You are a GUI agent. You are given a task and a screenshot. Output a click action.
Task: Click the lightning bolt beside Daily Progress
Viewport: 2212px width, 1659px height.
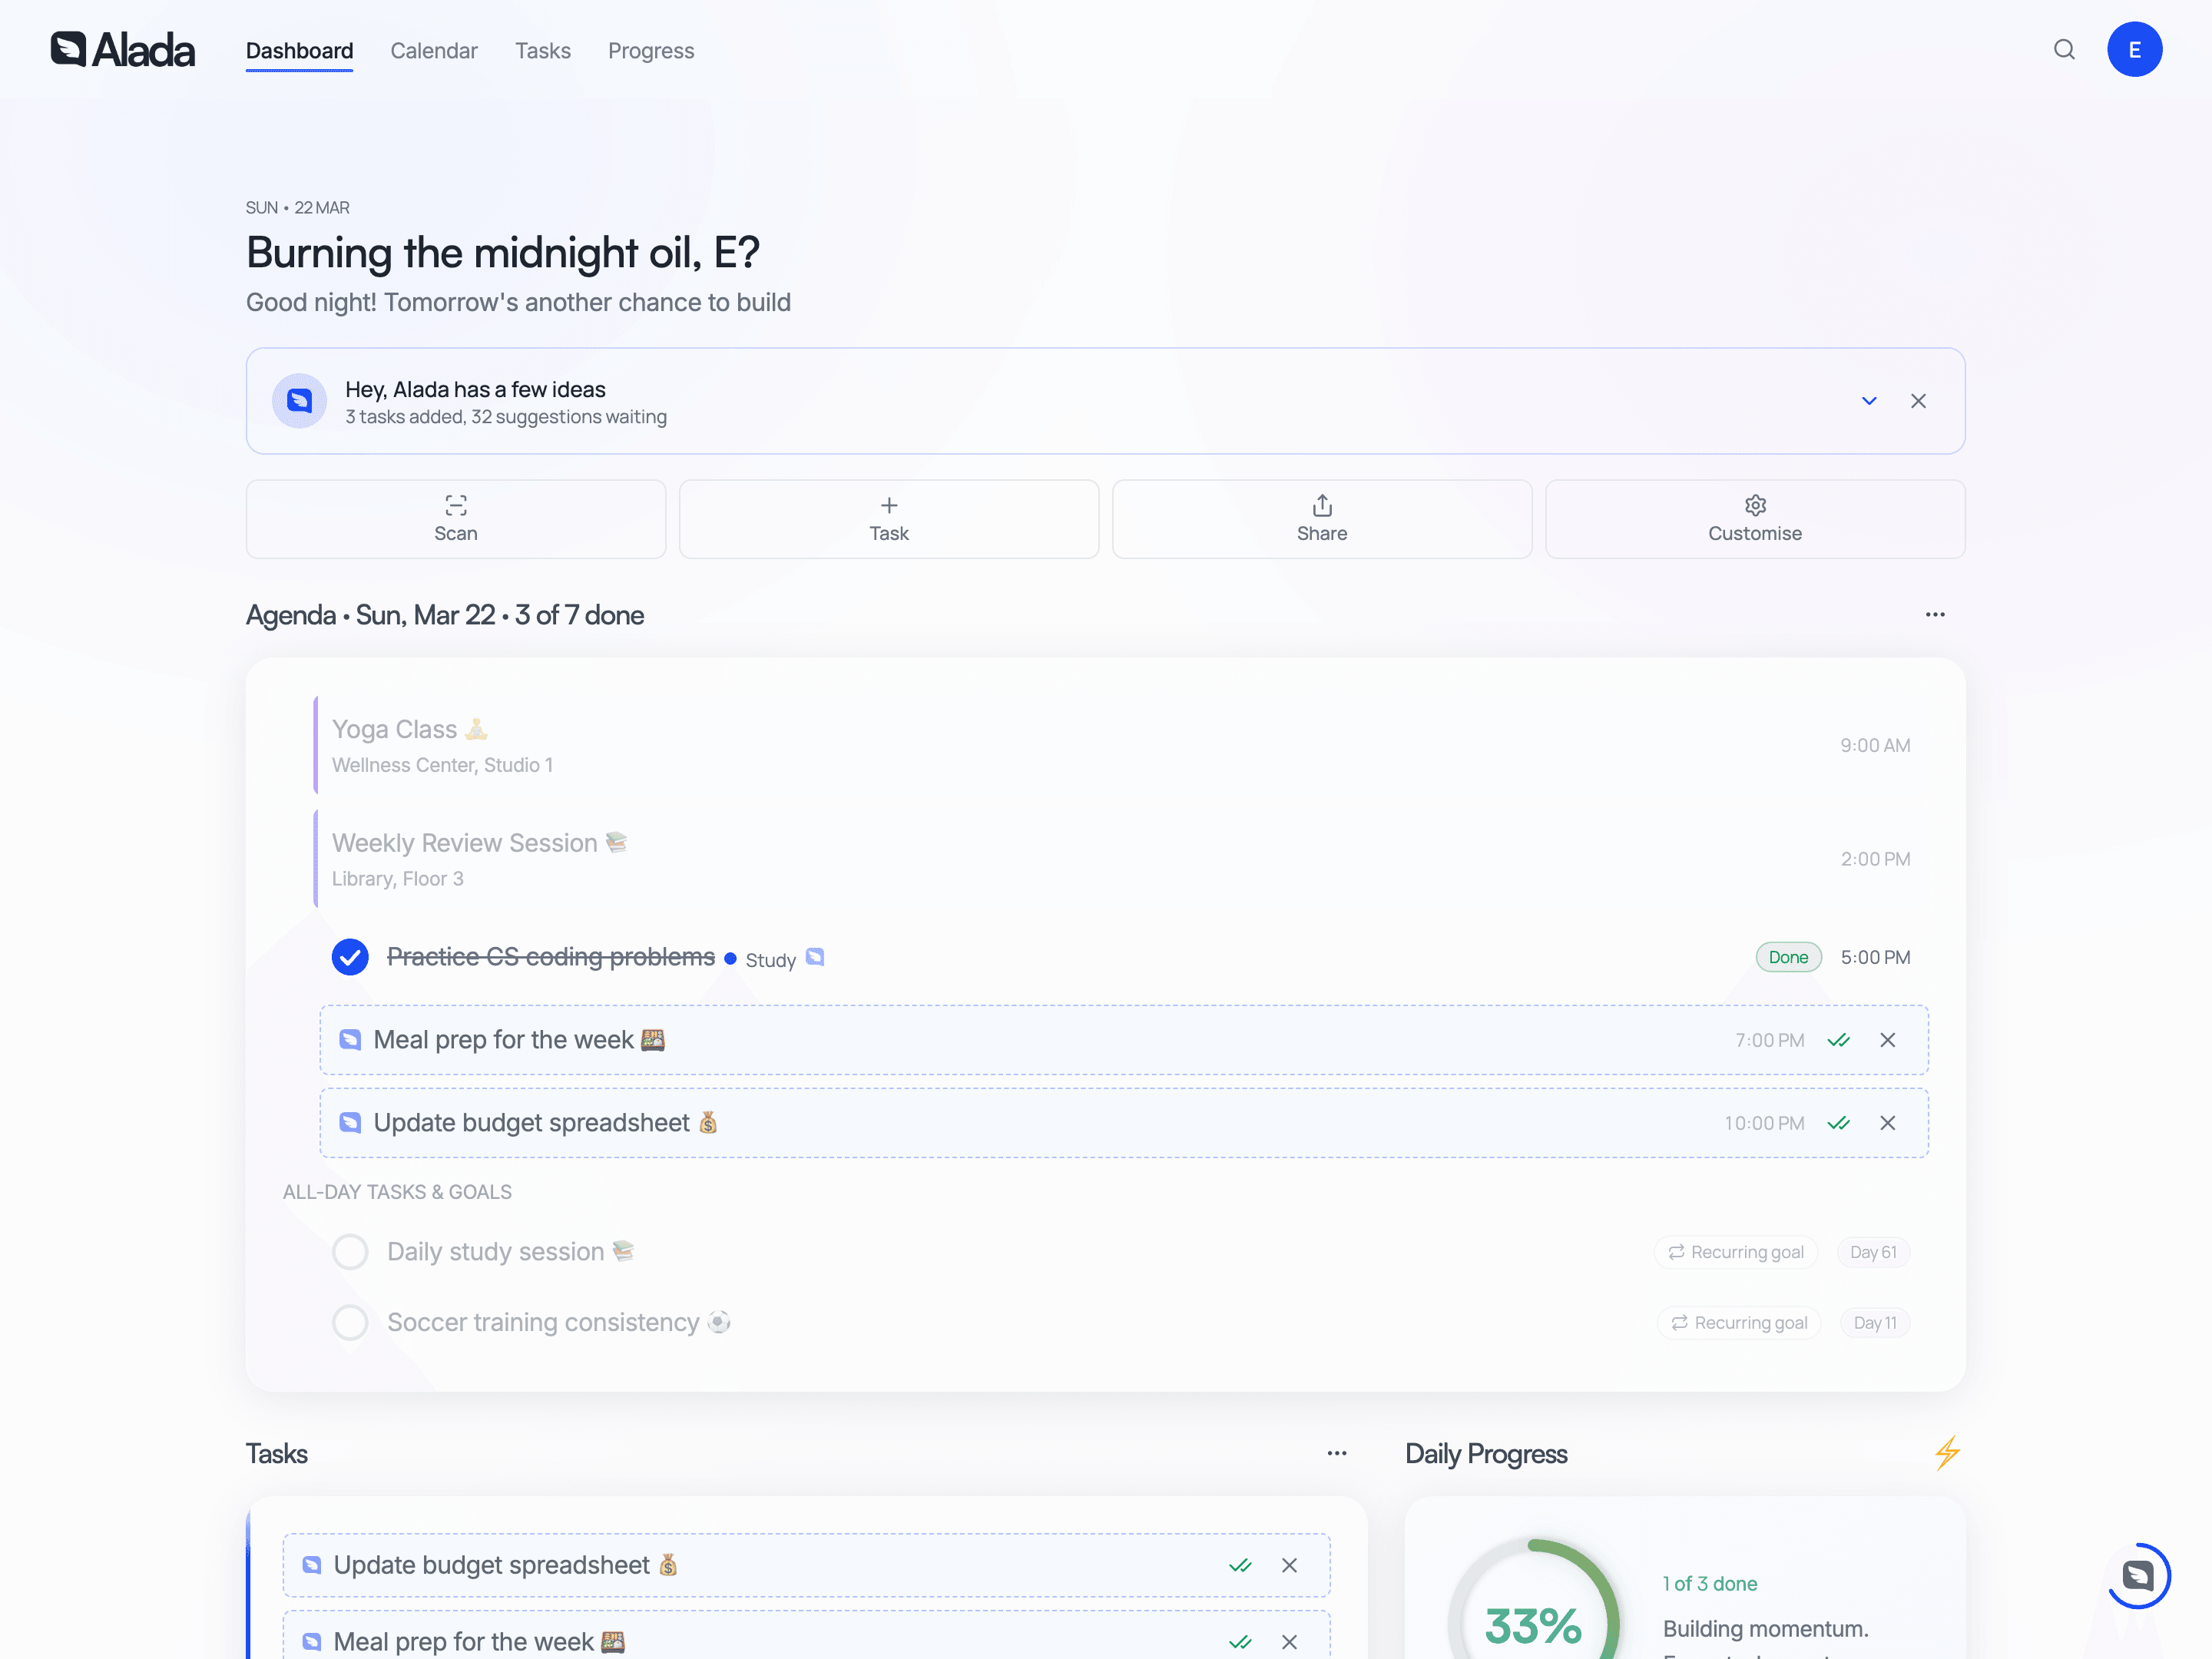click(x=1947, y=1453)
